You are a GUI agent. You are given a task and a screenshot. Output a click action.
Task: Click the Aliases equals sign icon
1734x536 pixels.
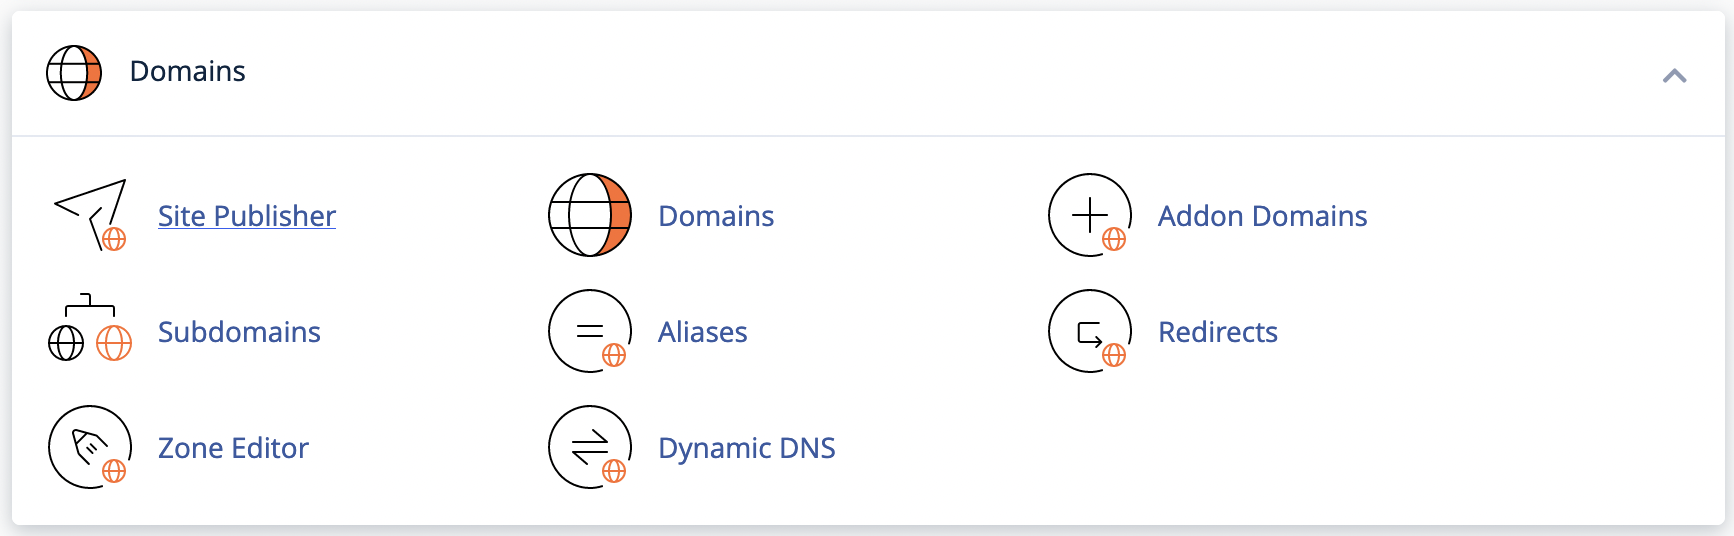click(590, 331)
